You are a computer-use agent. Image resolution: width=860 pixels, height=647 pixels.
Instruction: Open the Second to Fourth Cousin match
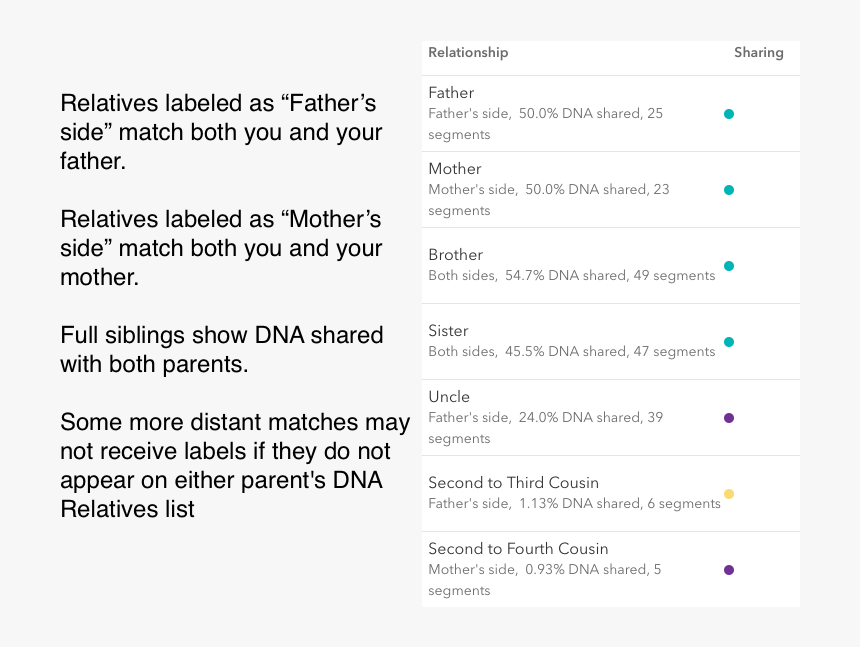[x=518, y=549]
